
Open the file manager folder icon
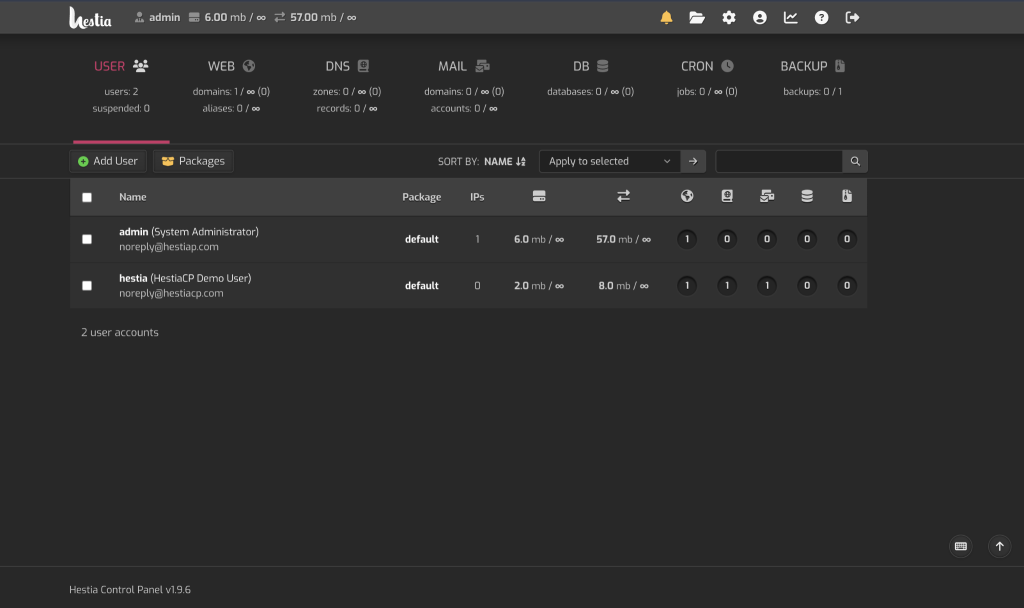click(697, 18)
